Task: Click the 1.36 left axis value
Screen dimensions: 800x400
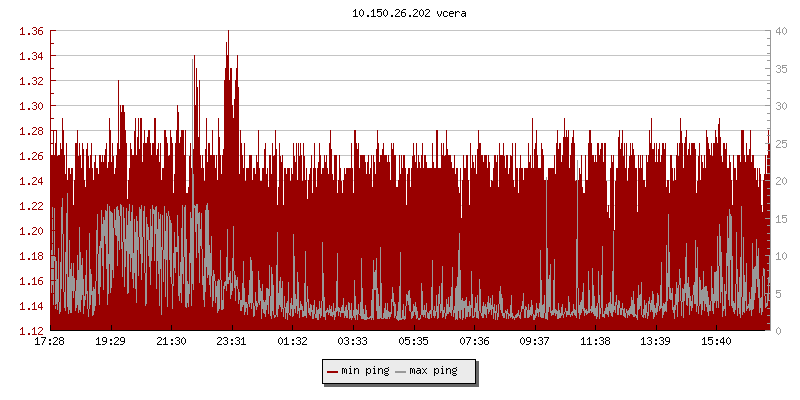Action: click(32, 31)
